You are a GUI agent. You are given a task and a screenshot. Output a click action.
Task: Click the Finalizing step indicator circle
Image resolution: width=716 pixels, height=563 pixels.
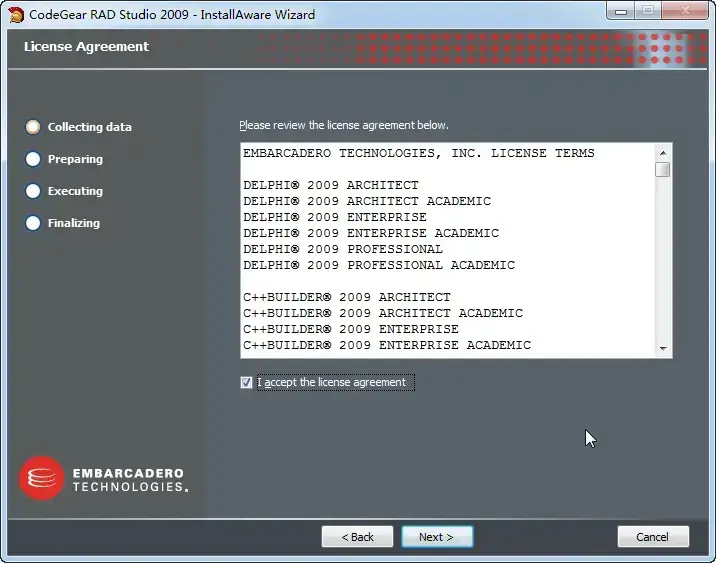point(33,223)
